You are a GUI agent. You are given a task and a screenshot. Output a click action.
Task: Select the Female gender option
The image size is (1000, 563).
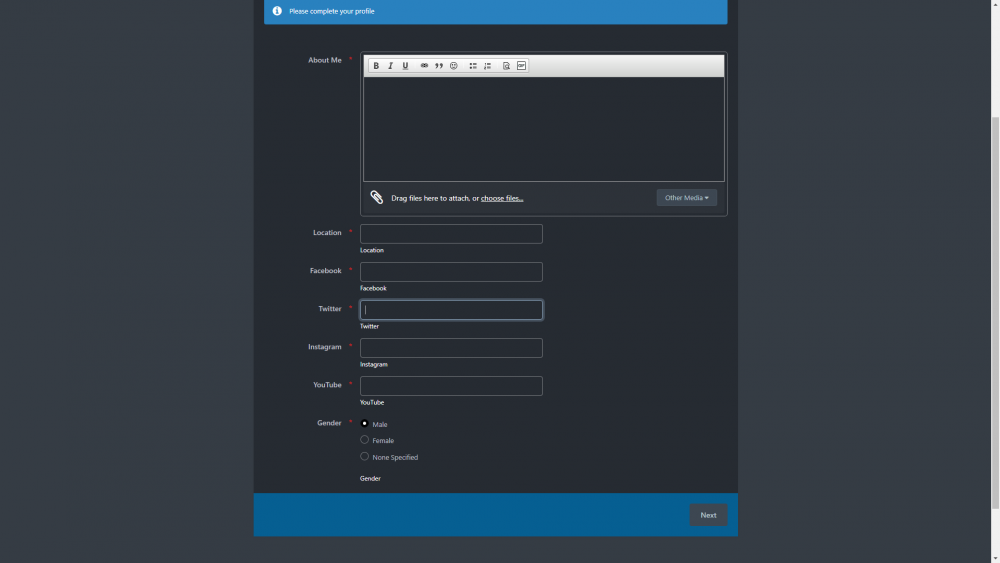pos(365,439)
